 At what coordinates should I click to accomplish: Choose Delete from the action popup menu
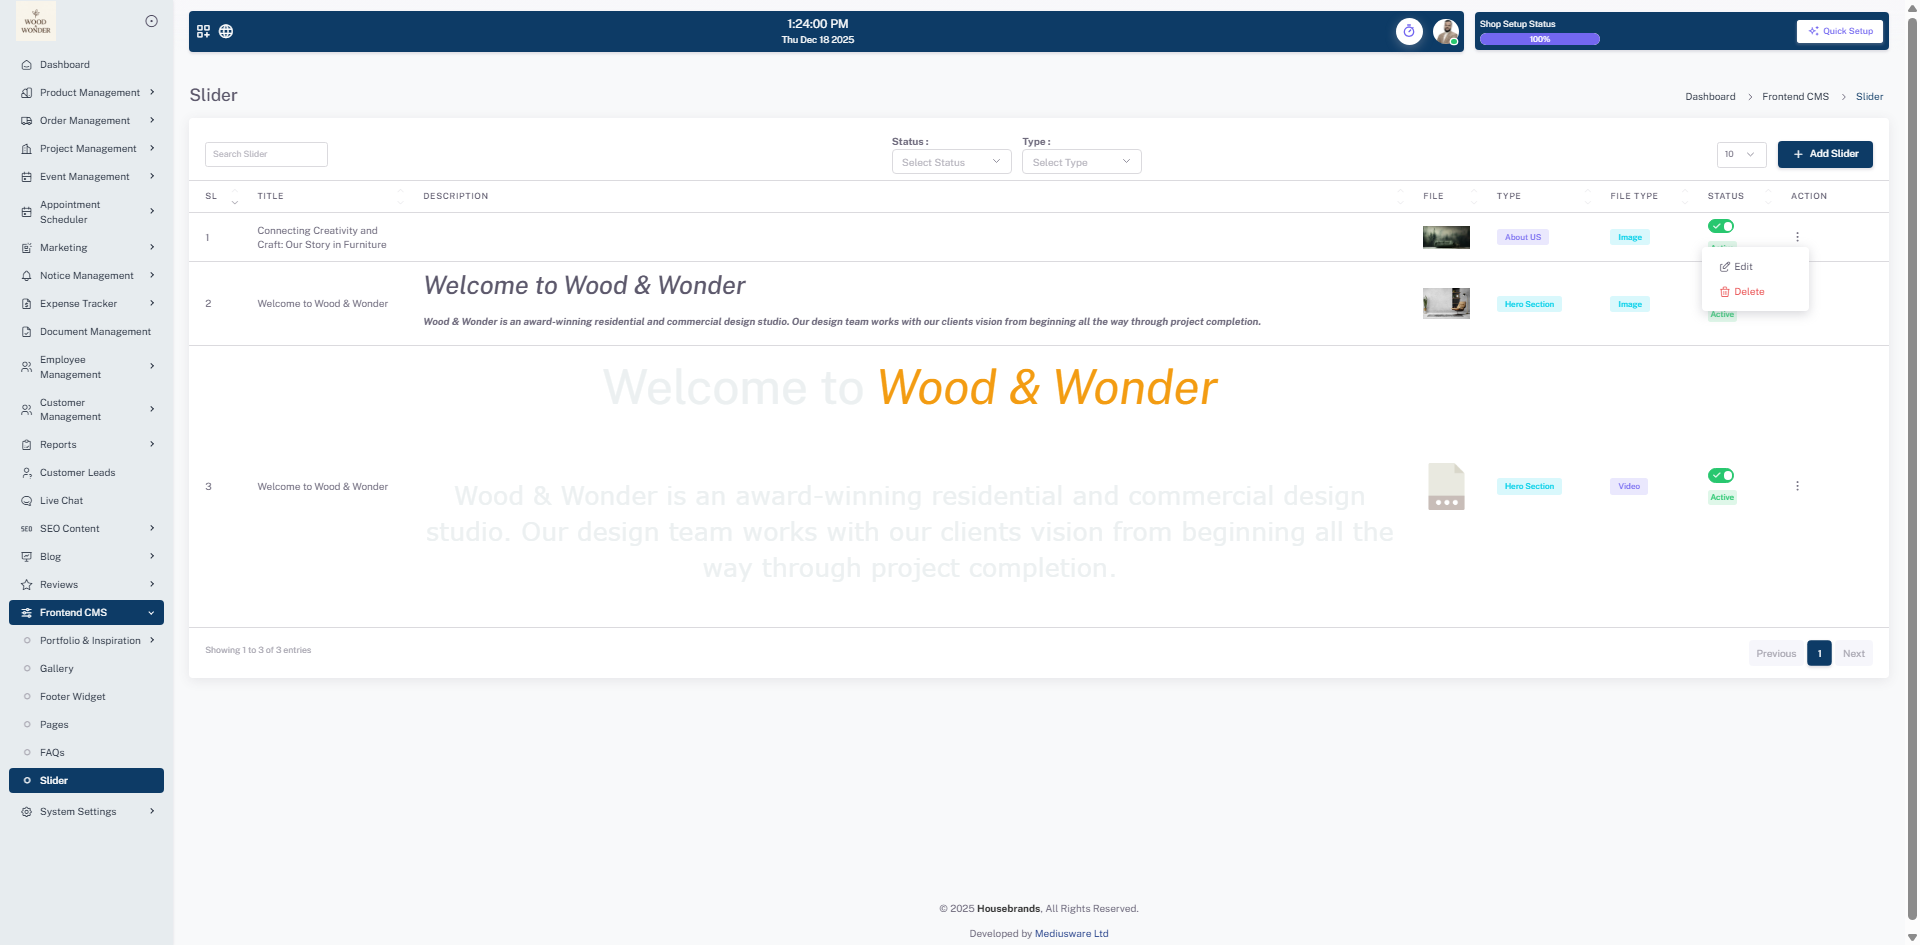(1748, 292)
